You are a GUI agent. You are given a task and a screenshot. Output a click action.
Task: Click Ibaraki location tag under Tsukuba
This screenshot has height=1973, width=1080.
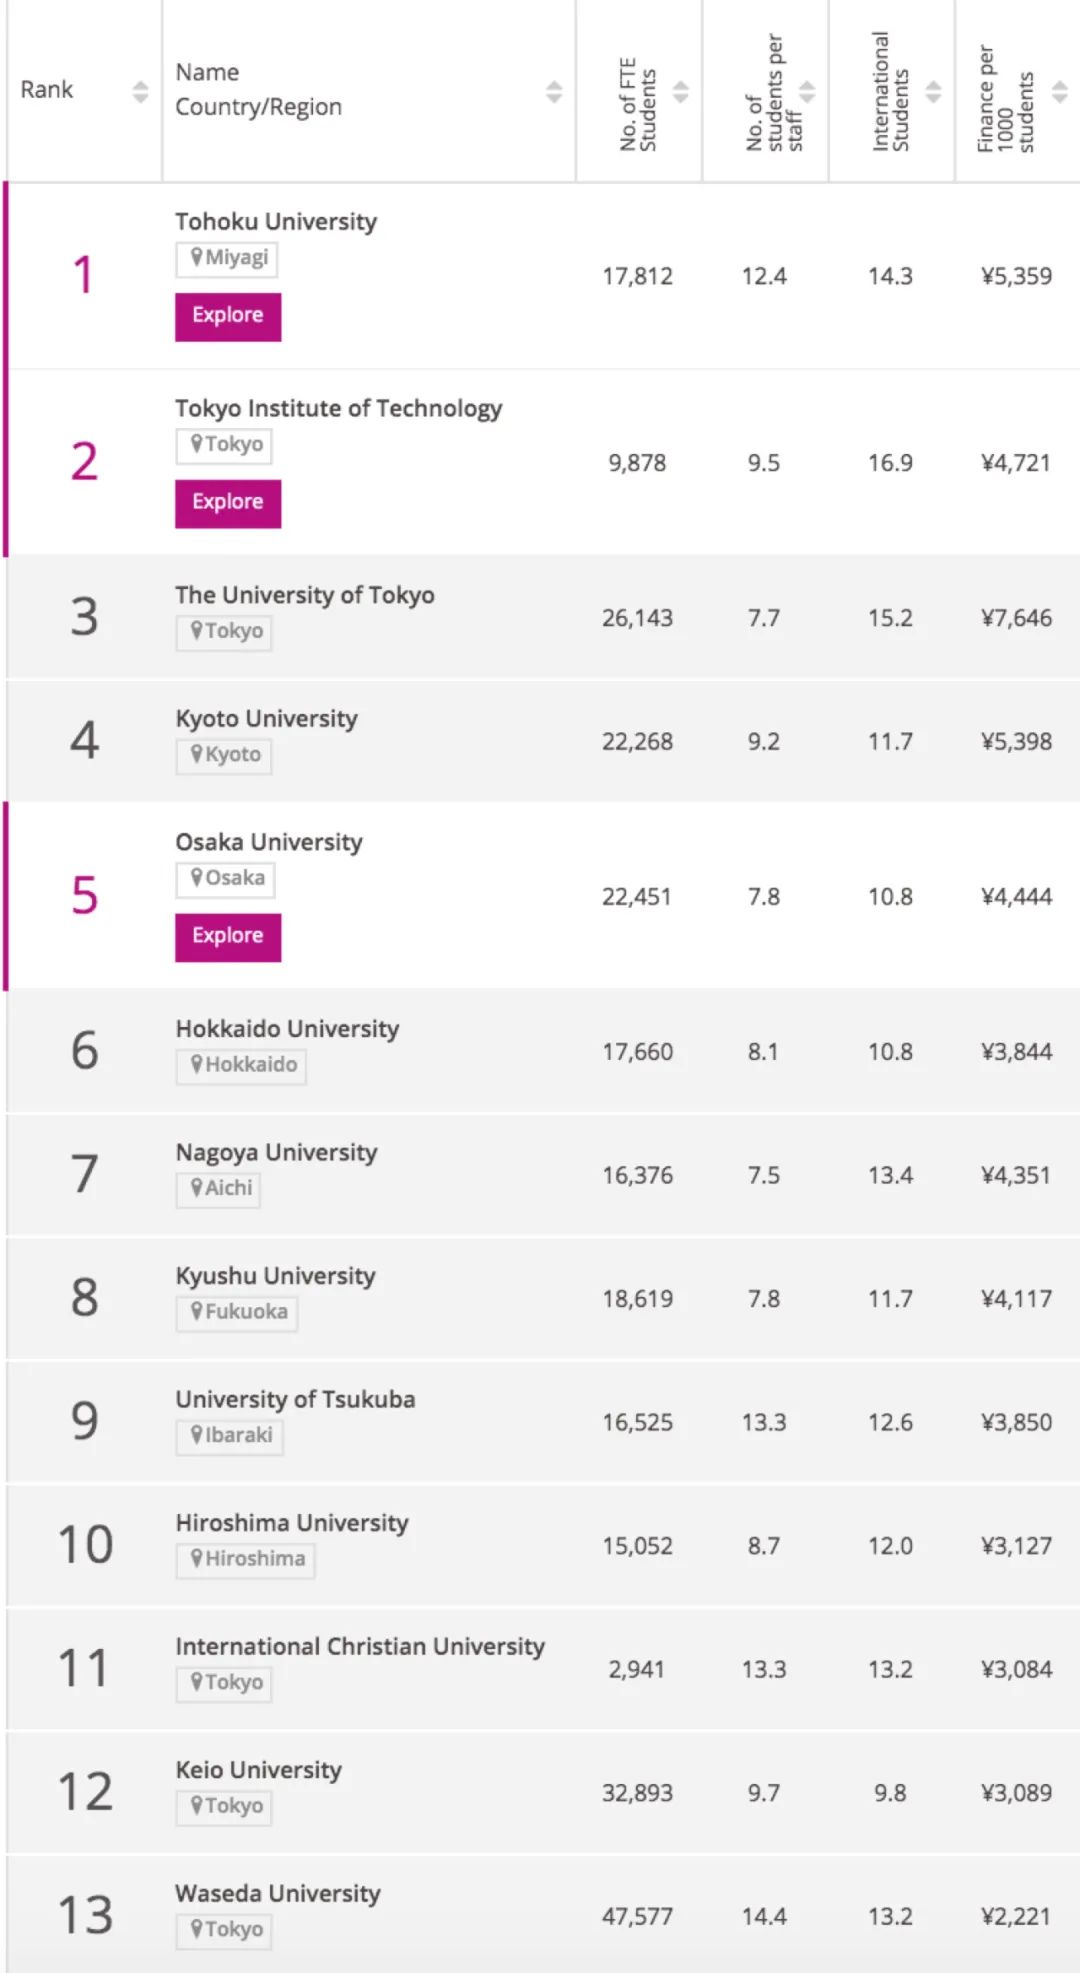click(230, 1436)
